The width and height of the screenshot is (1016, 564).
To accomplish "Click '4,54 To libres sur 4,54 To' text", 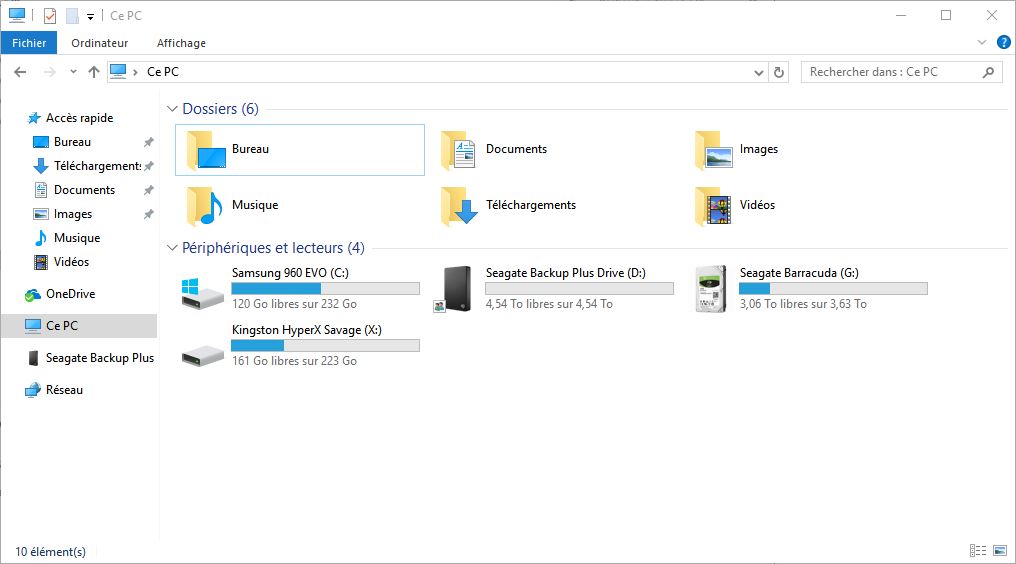I will [549, 304].
